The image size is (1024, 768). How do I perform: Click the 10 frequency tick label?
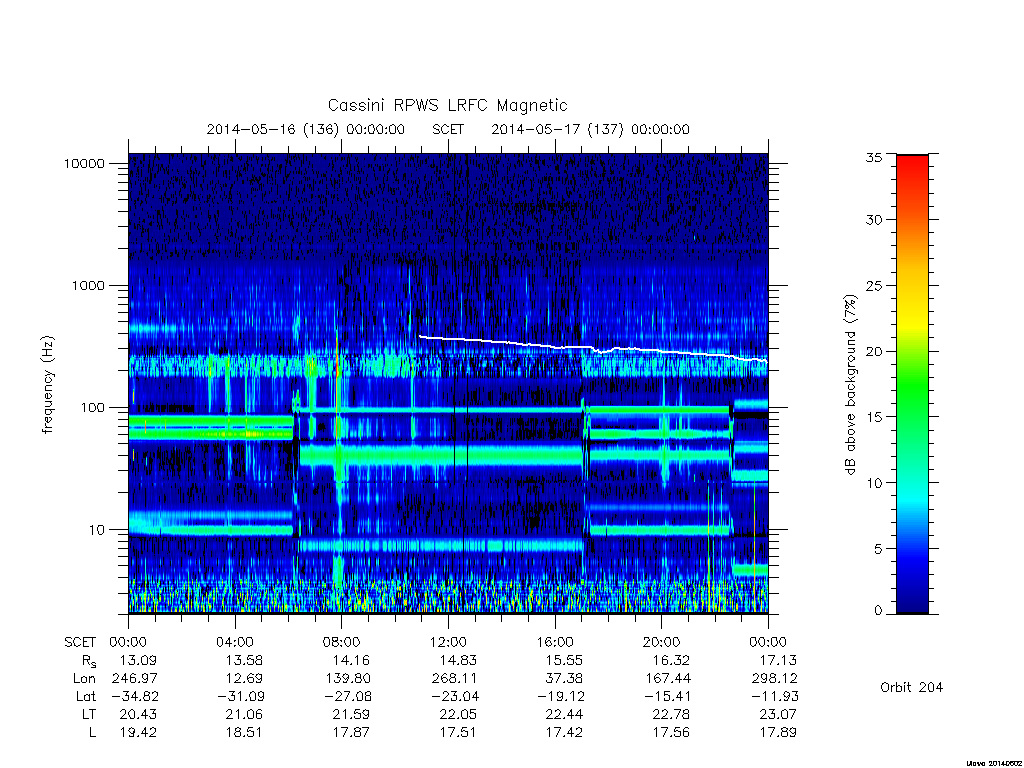click(x=97, y=530)
